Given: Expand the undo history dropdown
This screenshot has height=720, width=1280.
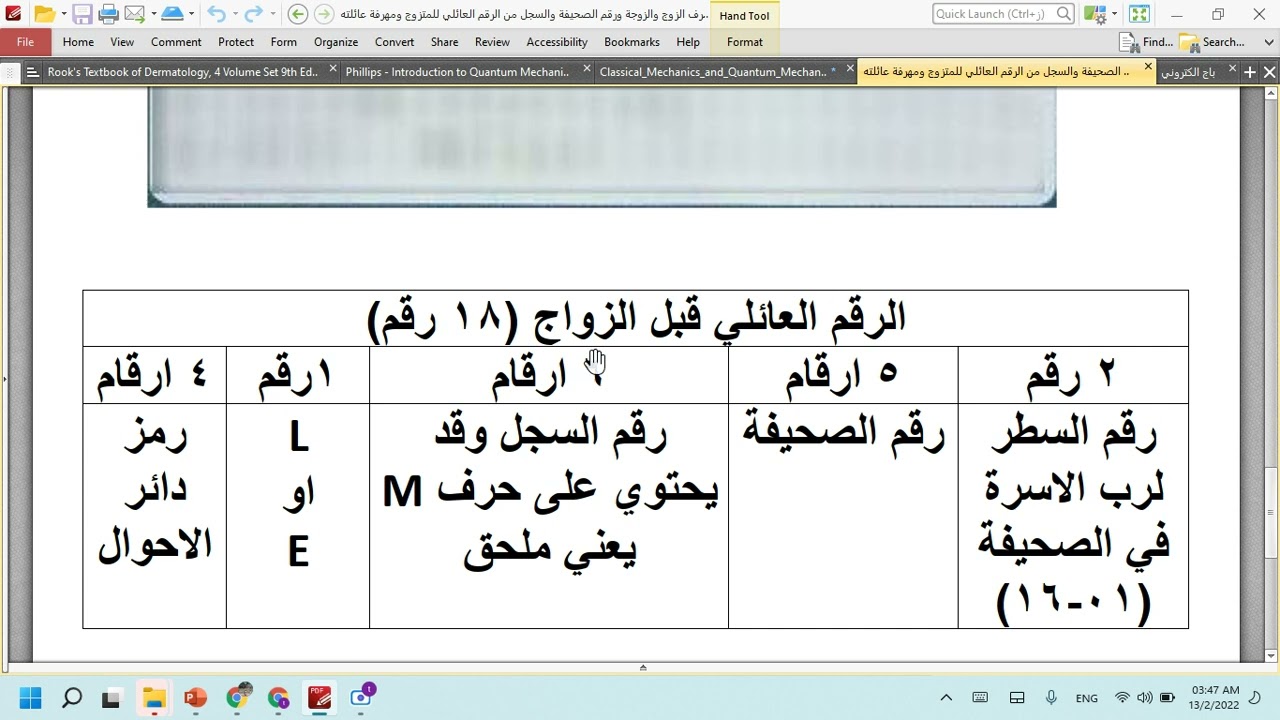Looking at the screenshot, I should (235, 14).
